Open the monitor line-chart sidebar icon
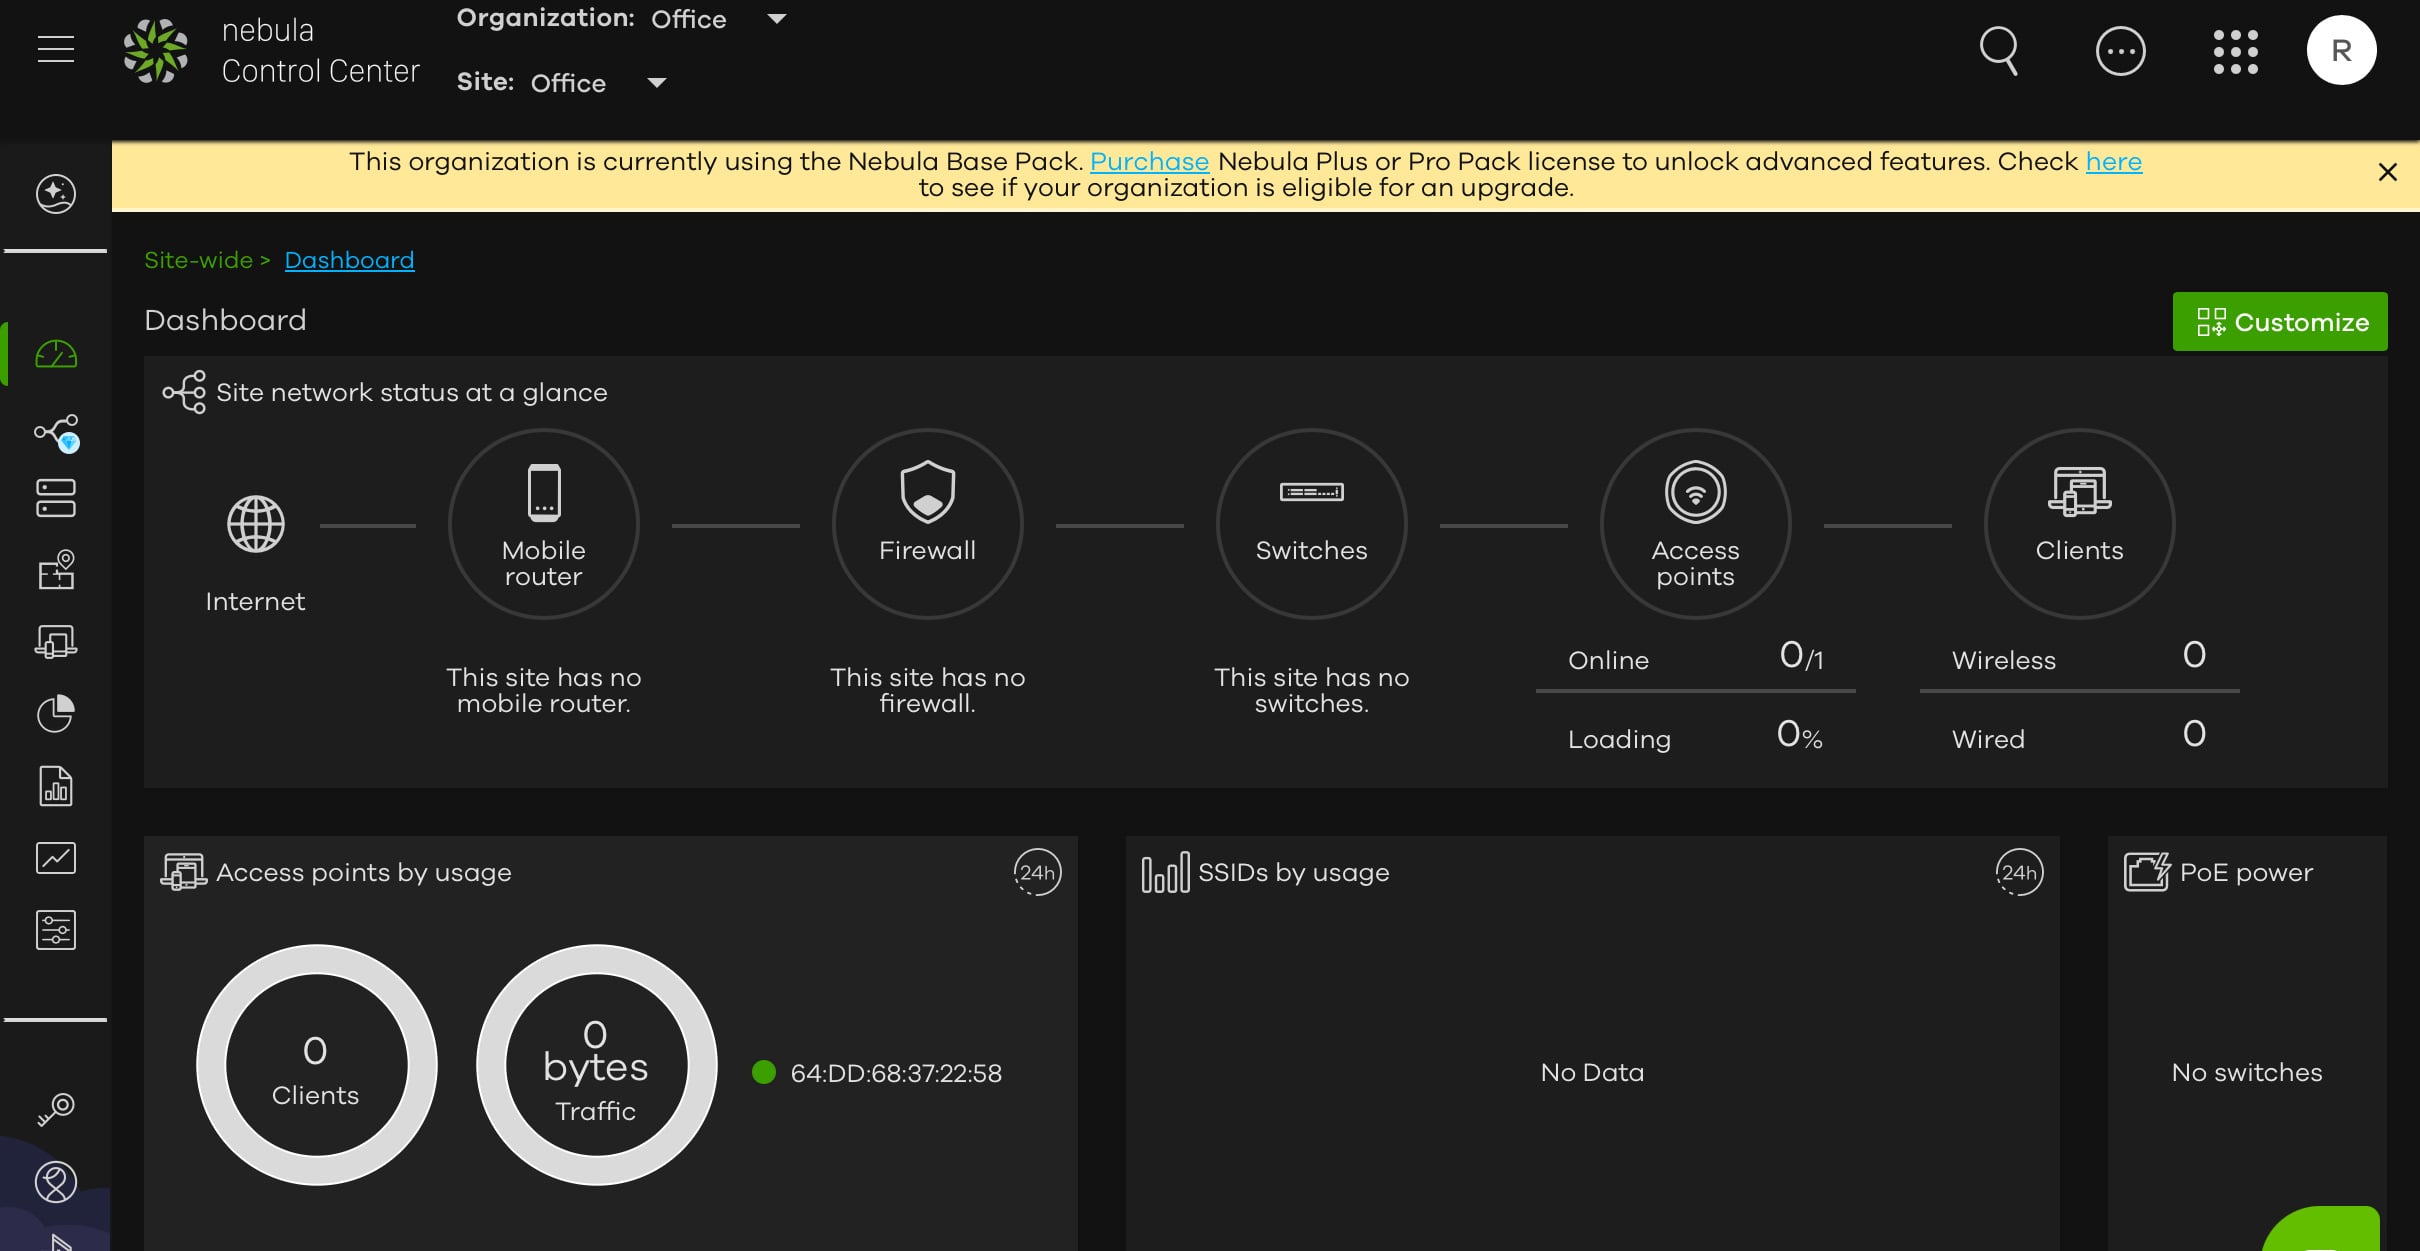The width and height of the screenshot is (2420, 1251). point(56,858)
